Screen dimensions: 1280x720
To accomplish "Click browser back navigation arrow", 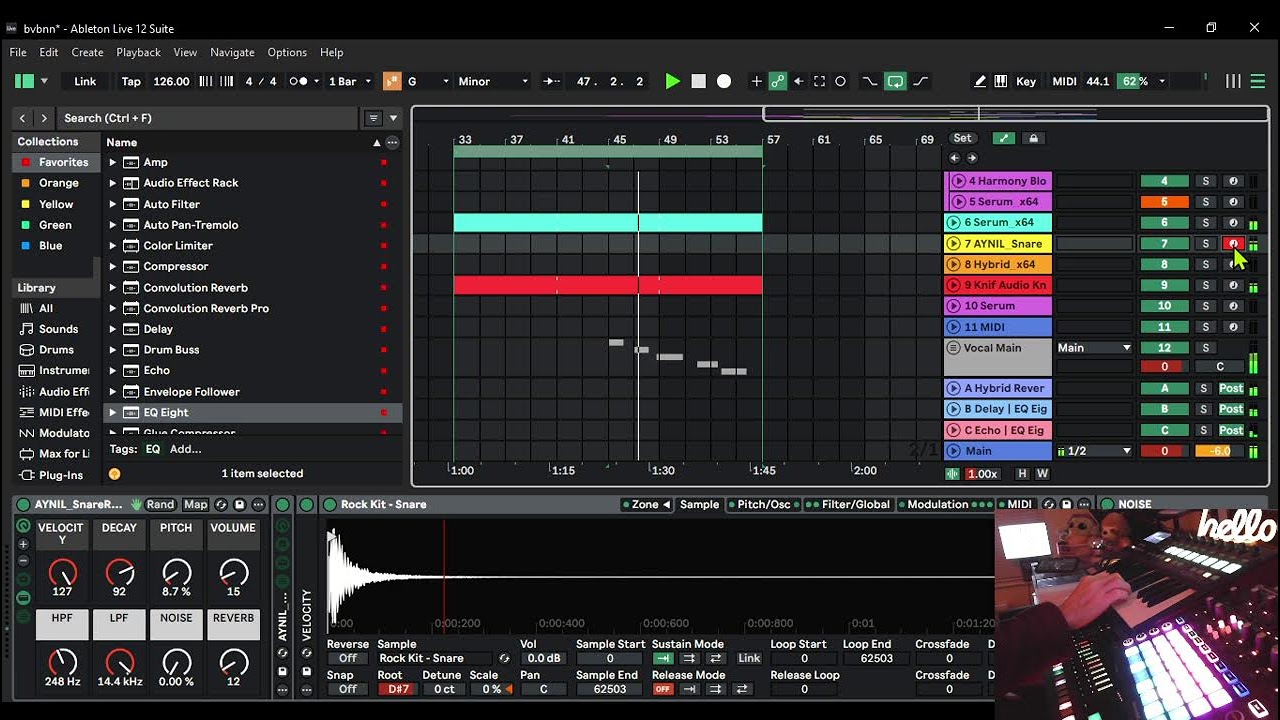I will coord(22,118).
